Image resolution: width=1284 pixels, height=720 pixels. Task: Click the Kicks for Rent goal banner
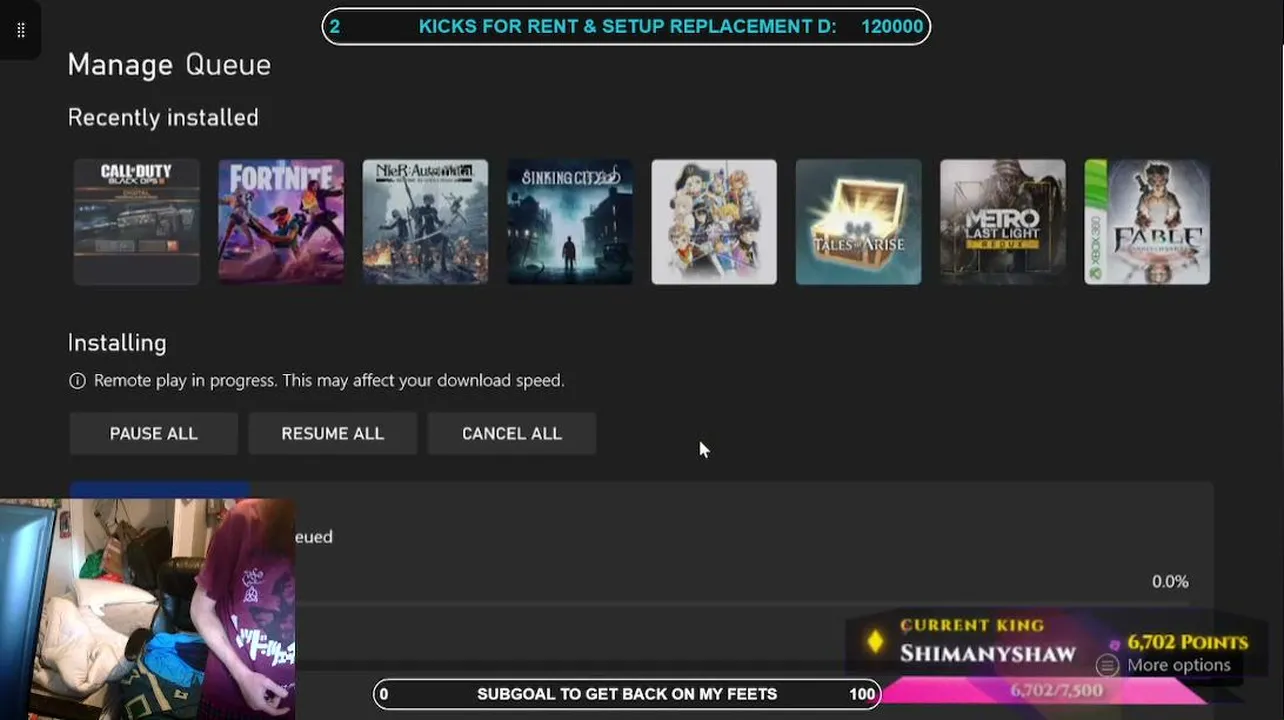pyautogui.click(x=626, y=26)
